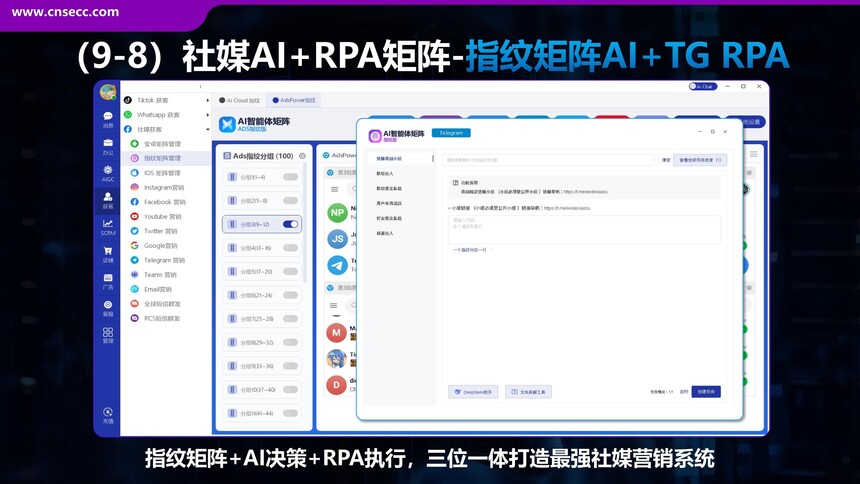
Task: Enable the 分组6(21~24) switch
Action: click(x=291, y=295)
